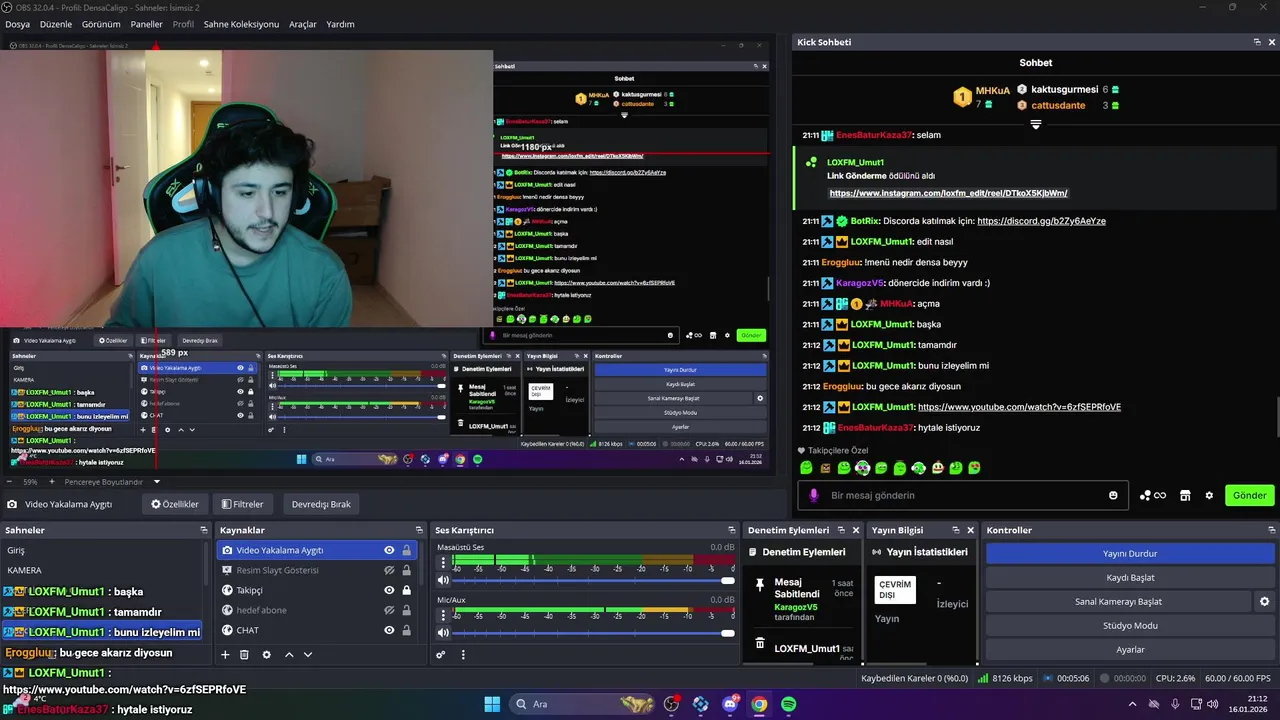Unlock the Takipçi source
1280x720 pixels.
(x=406, y=590)
